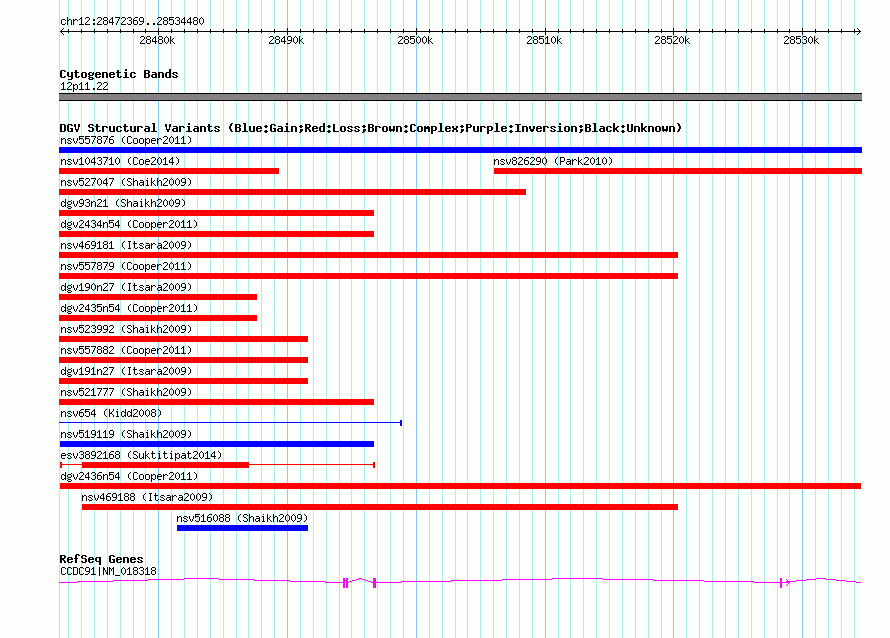Screen dimensions: 890x638
Task: Click the nsv1043710 red loss bar
Action: (169, 171)
